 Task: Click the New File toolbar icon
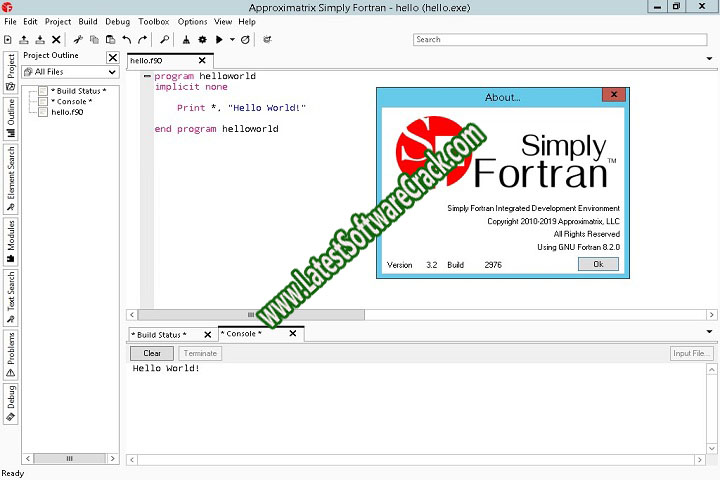8,39
